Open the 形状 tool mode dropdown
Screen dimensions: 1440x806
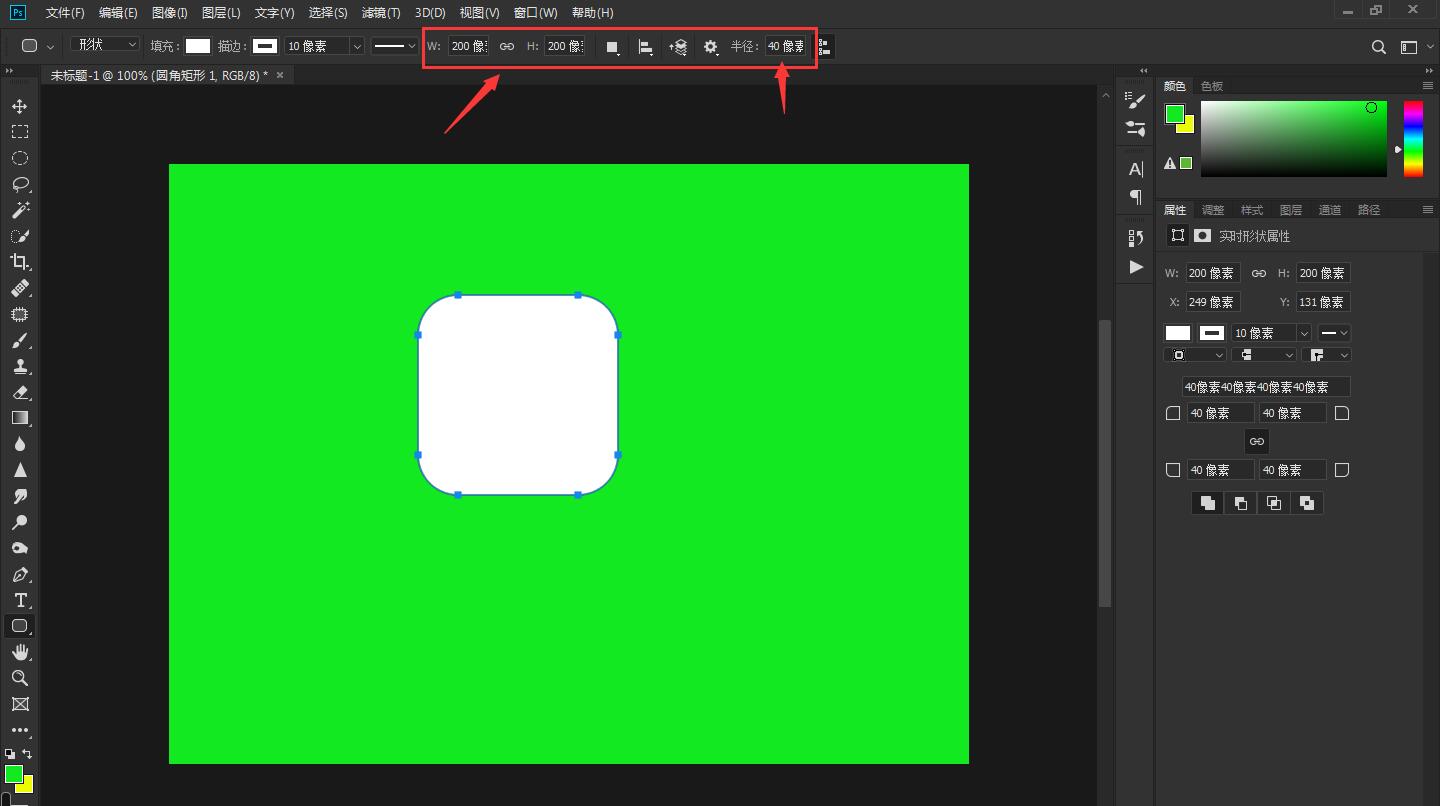[x=105, y=45]
